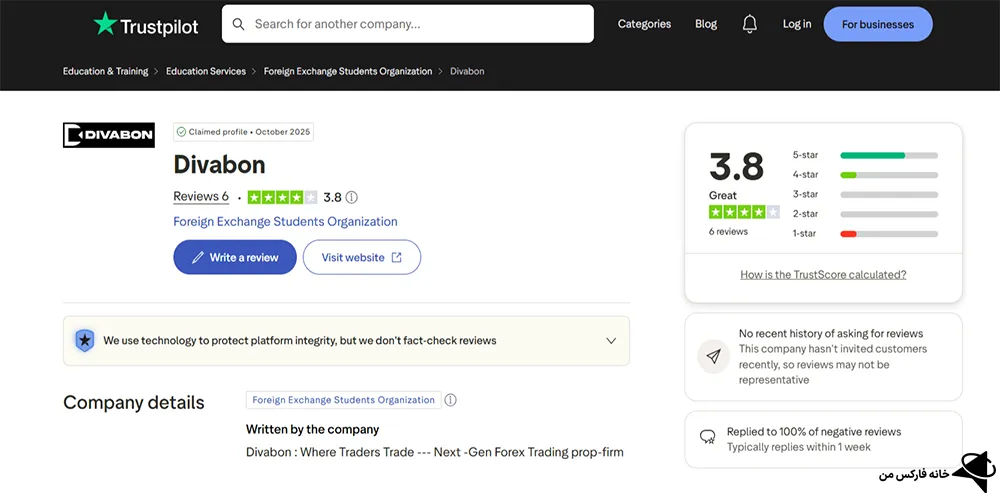Click the 'Great' rating label
This screenshot has width=1000, height=500.
pos(723,195)
